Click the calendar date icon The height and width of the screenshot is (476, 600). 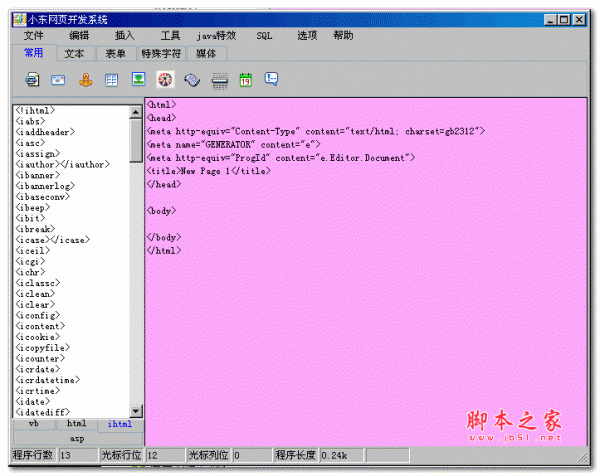(245, 79)
